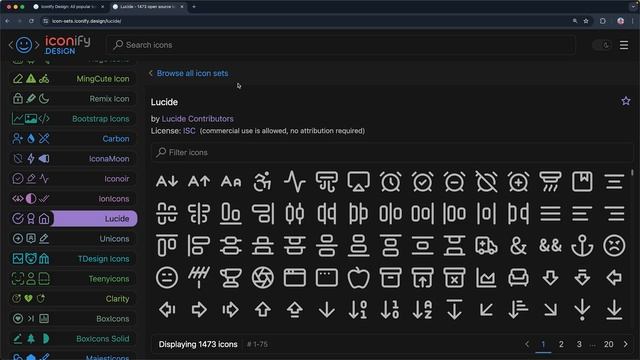
Task: Select the armchair icon
Action: coord(518,278)
